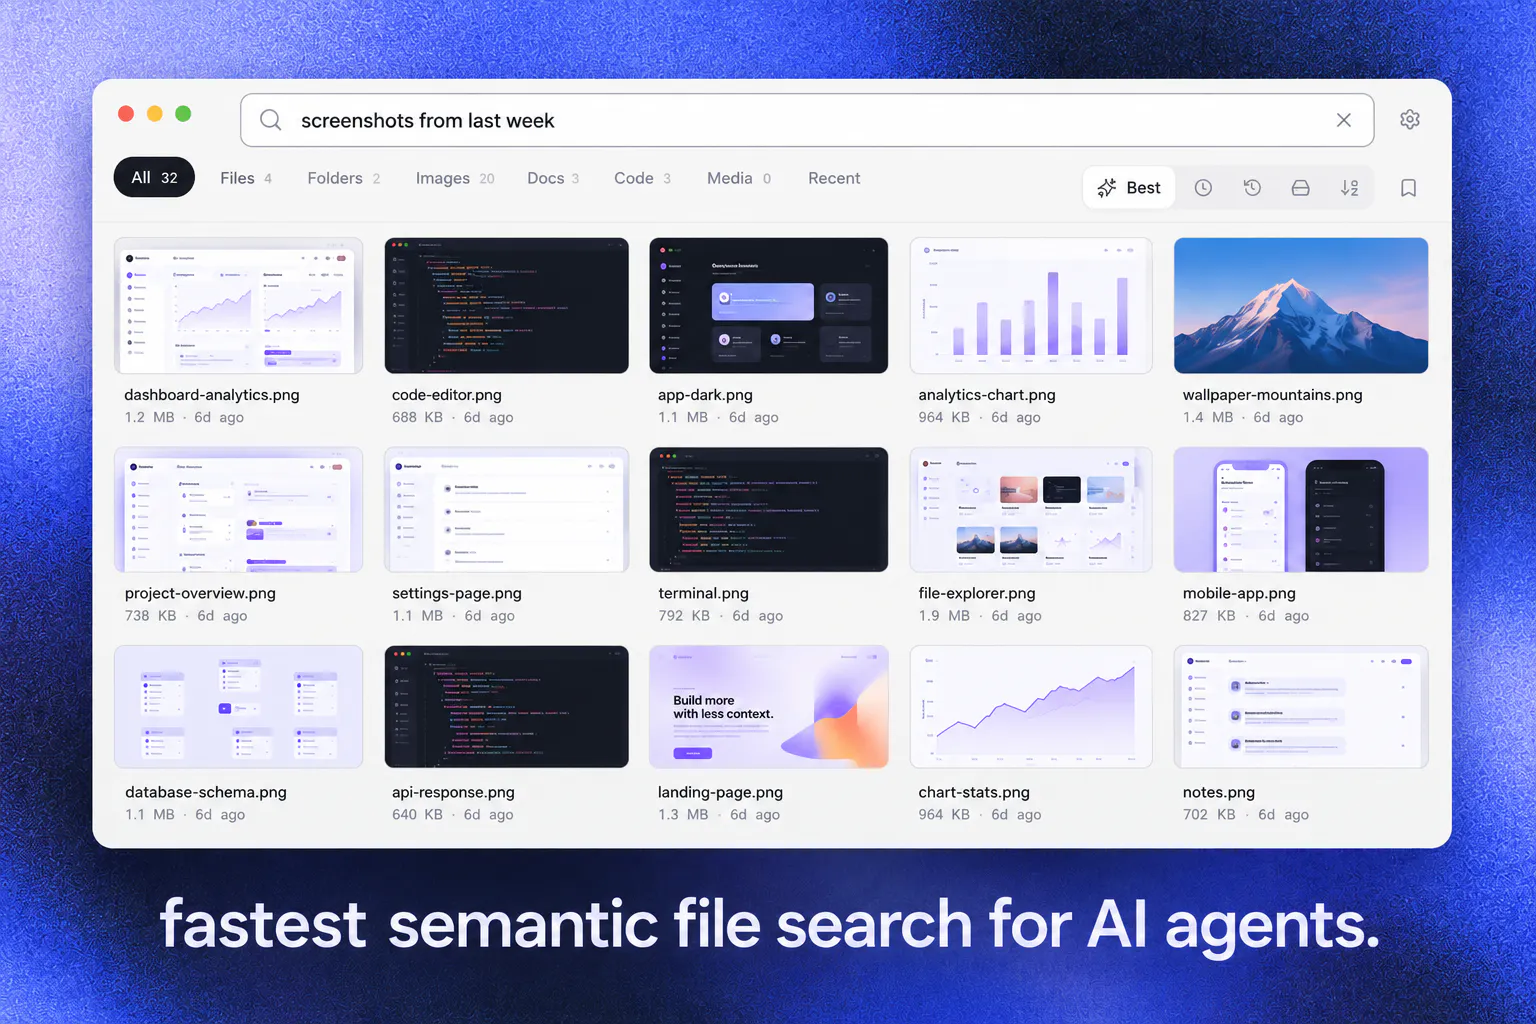Sort results by clock (recent) icon
The width and height of the screenshot is (1536, 1024).
pos(1203,188)
